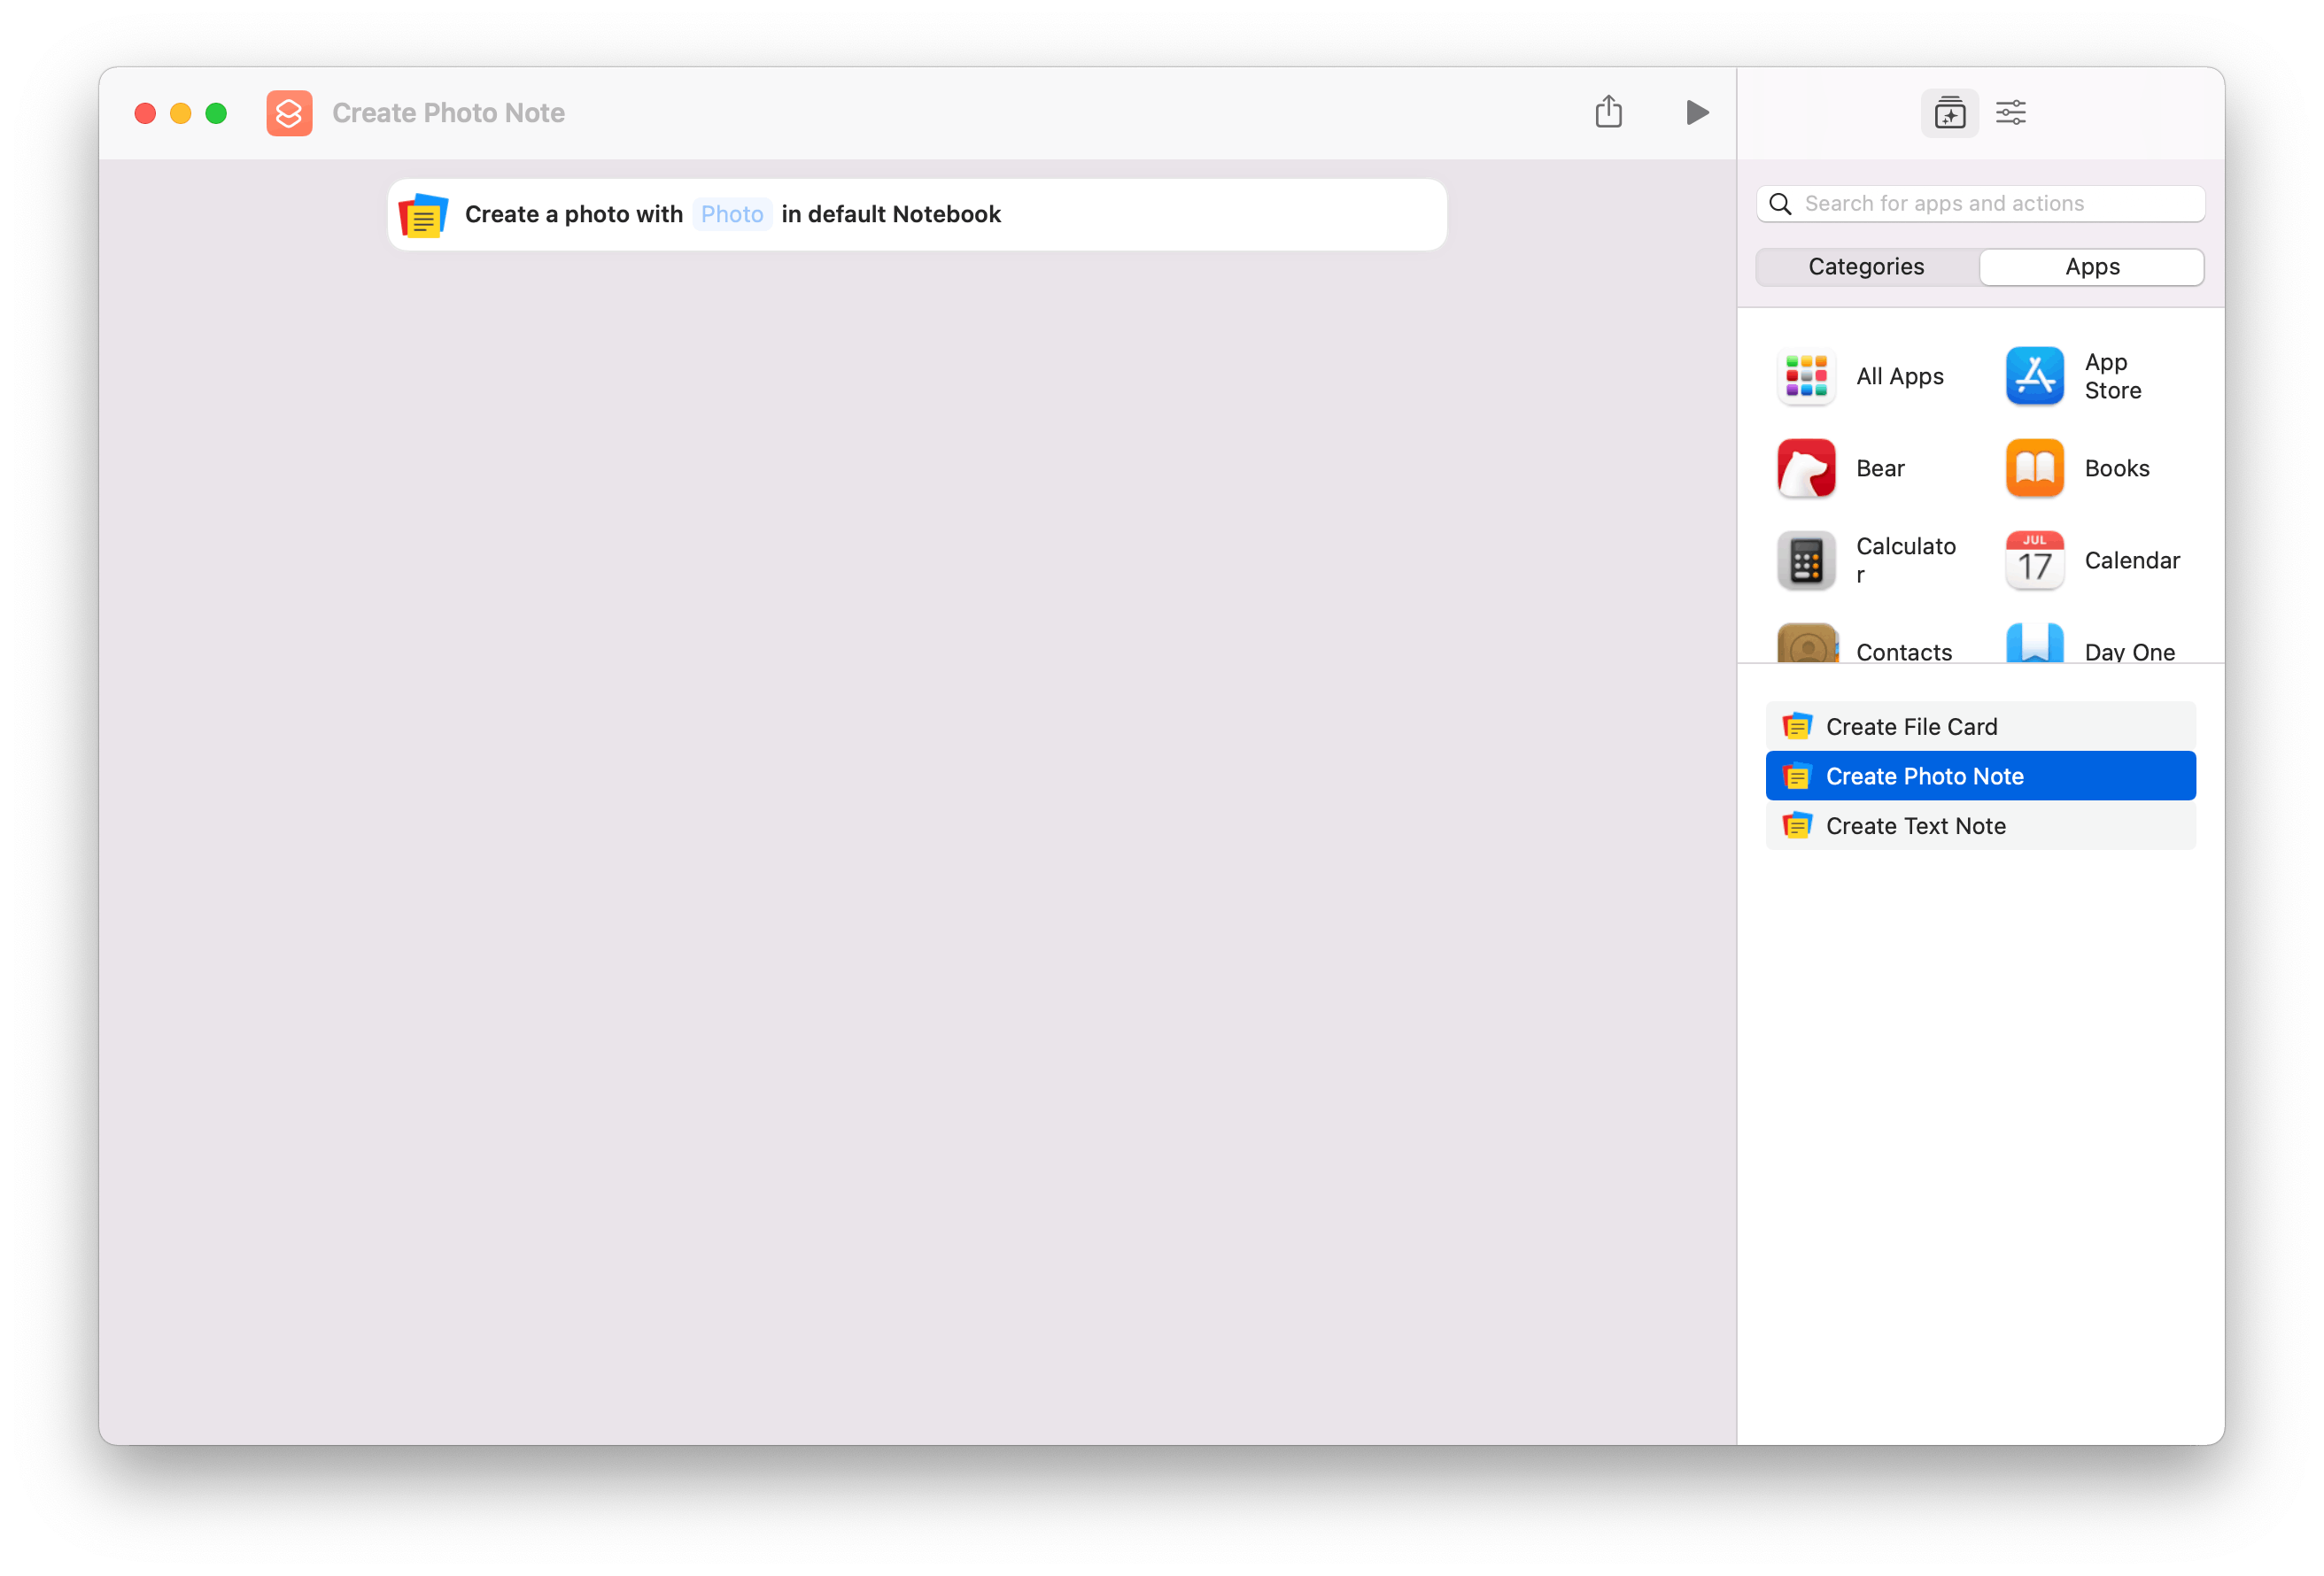Select the Calendar app icon

pyautogui.click(x=2034, y=560)
